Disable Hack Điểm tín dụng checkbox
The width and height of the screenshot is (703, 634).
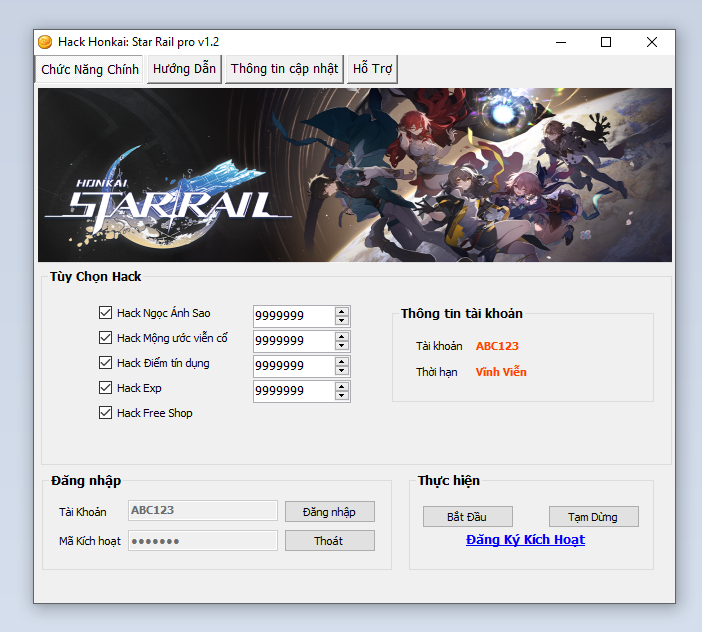(106, 363)
